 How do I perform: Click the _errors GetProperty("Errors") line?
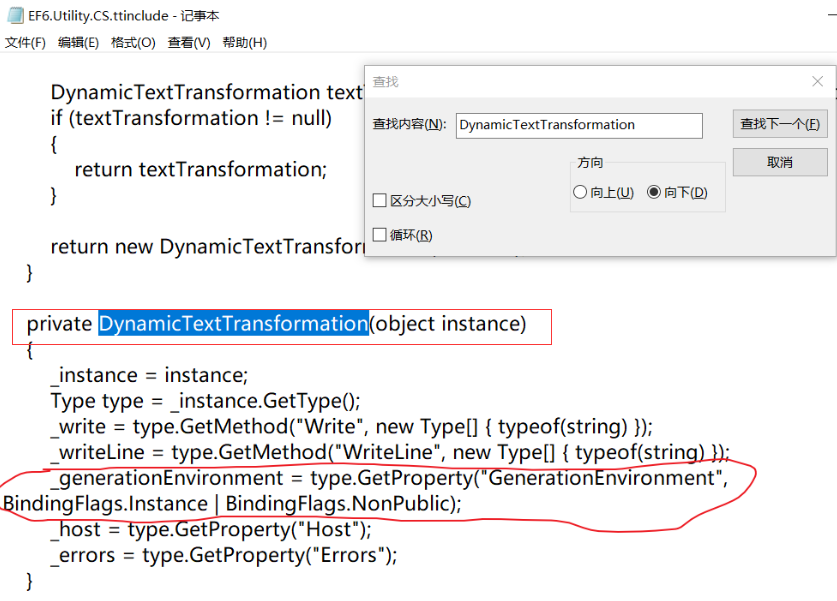[x=224, y=555]
